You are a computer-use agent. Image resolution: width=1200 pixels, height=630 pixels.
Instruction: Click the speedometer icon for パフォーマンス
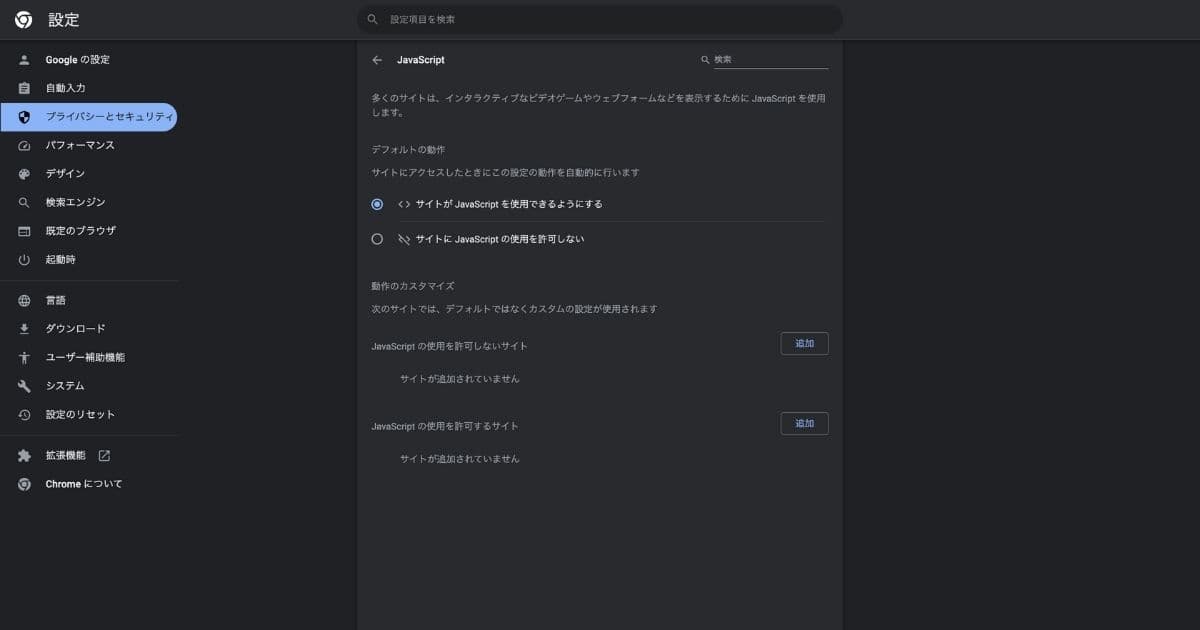[x=24, y=145]
